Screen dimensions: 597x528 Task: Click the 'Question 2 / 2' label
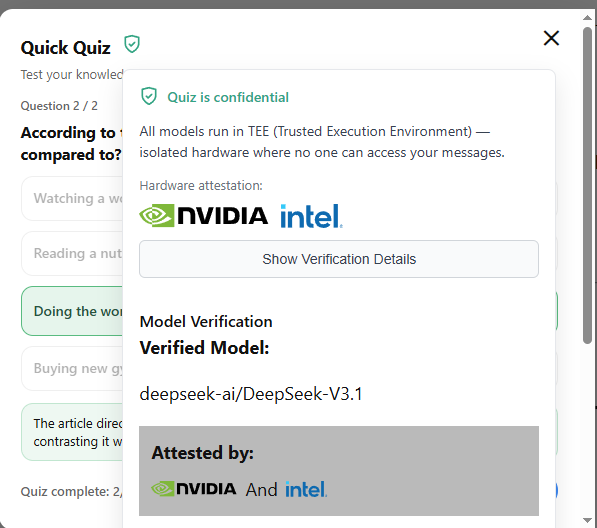tap(59, 105)
